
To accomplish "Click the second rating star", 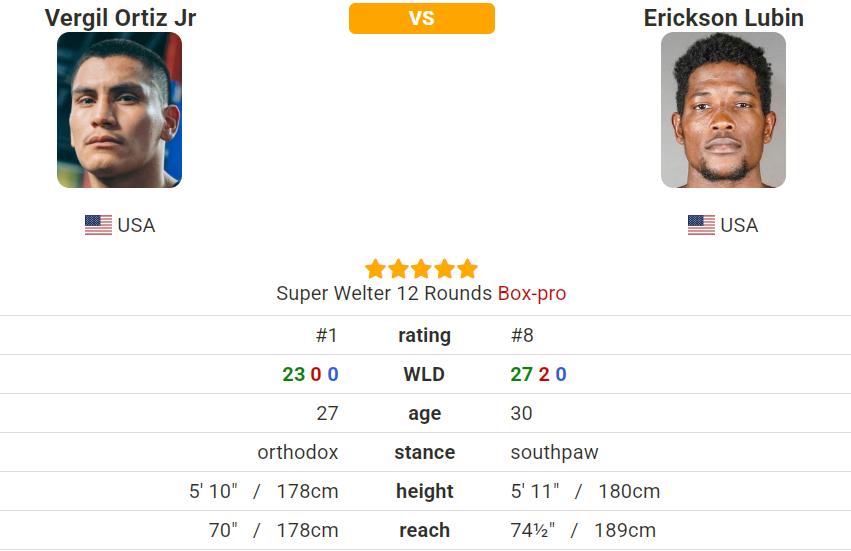I will coord(398,269).
